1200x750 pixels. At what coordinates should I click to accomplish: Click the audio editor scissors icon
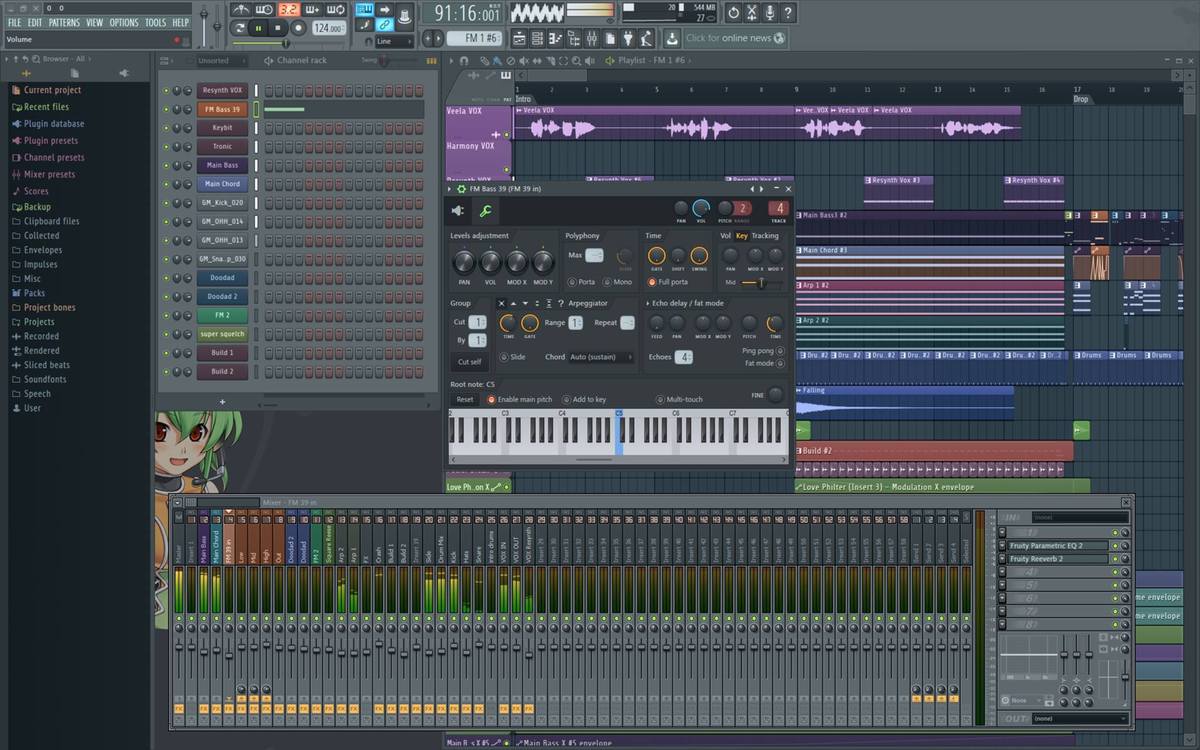(x=752, y=13)
